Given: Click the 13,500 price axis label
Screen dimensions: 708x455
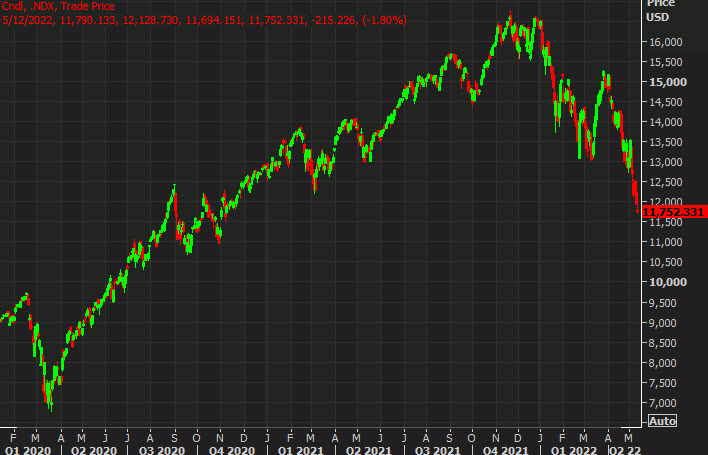Looking at the screenshot, I should [x=666, y=142].
